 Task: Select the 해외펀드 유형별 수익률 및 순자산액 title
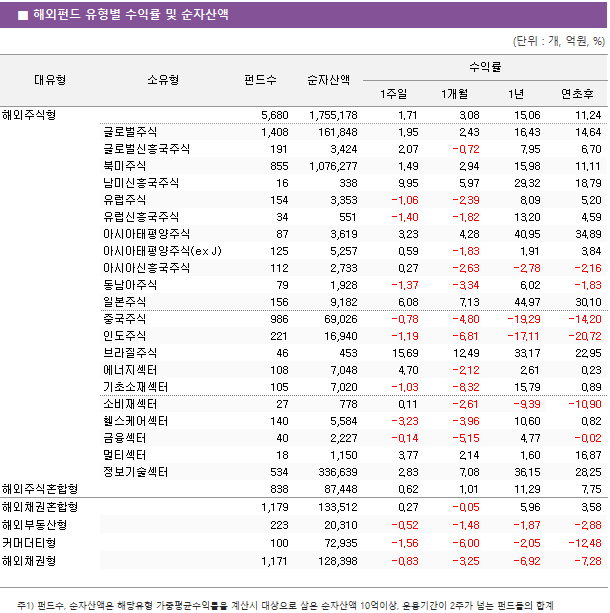[131, 14]
